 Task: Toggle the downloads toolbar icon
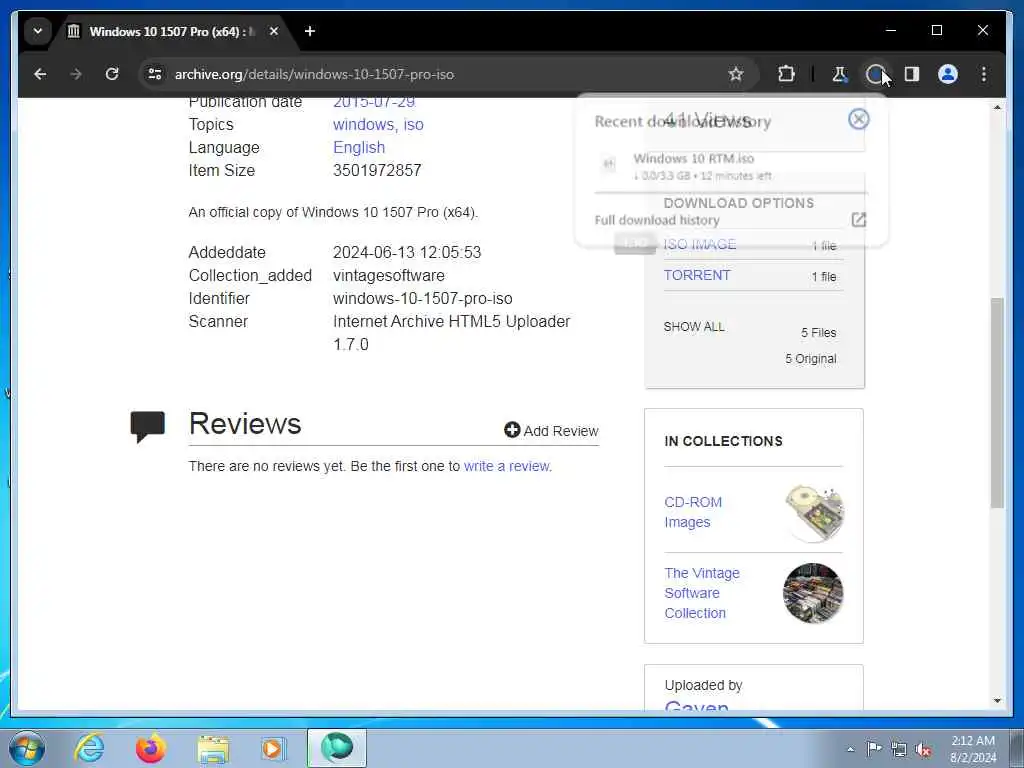pyautogui.click(x=875, y=74)
